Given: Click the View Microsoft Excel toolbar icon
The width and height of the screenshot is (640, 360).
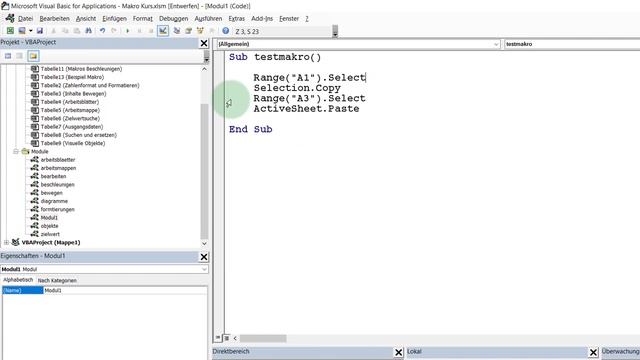Looking at the screenshot, I should click(x=10, y=31).
